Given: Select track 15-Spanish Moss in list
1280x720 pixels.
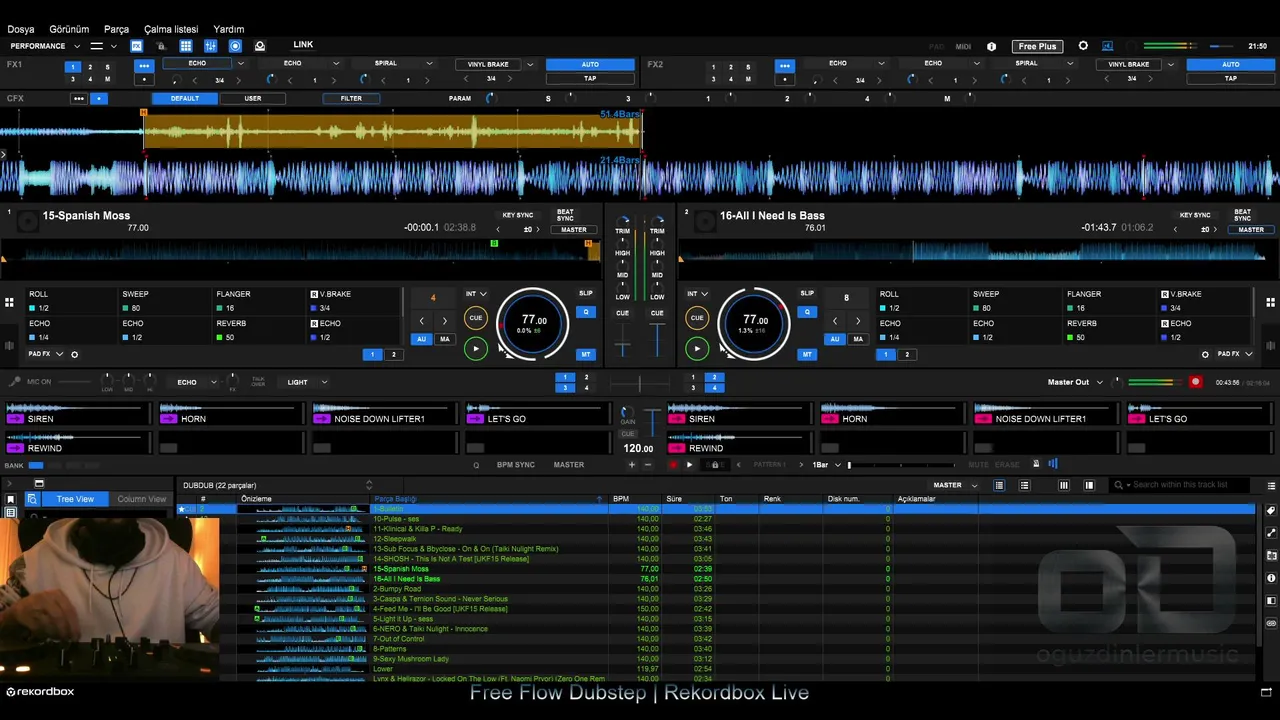Looking at the screenshot, I should 401,569.
